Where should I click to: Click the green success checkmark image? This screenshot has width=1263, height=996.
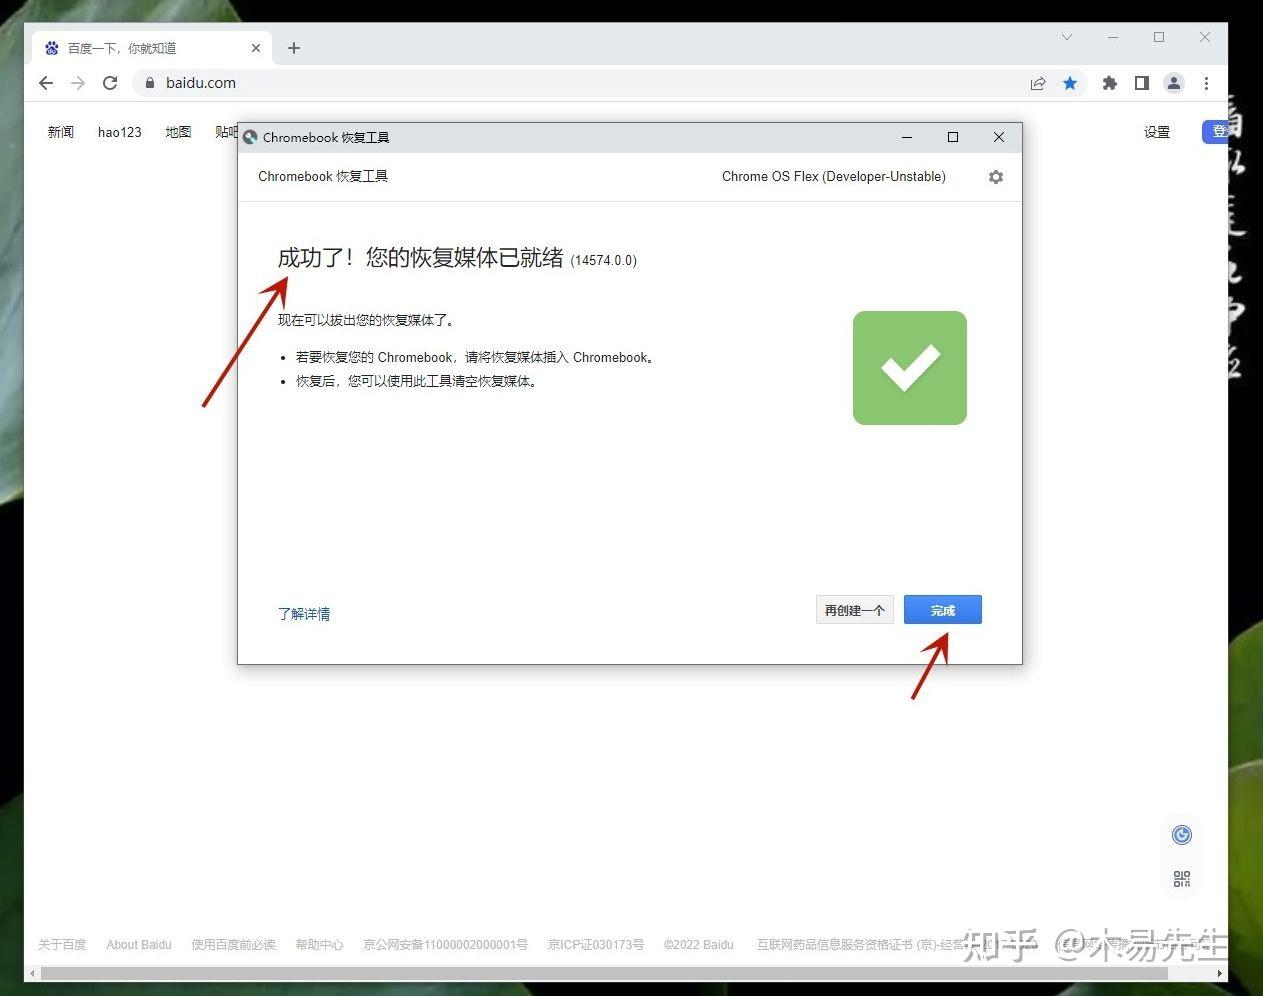pyautogui.click(x=910, y=368)
